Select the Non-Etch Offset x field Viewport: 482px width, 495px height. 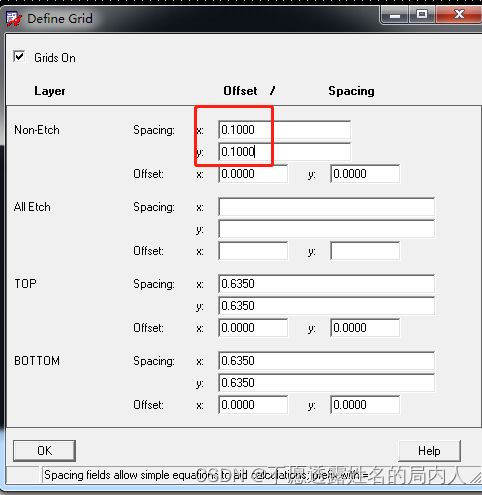click(x=253, y=174)
